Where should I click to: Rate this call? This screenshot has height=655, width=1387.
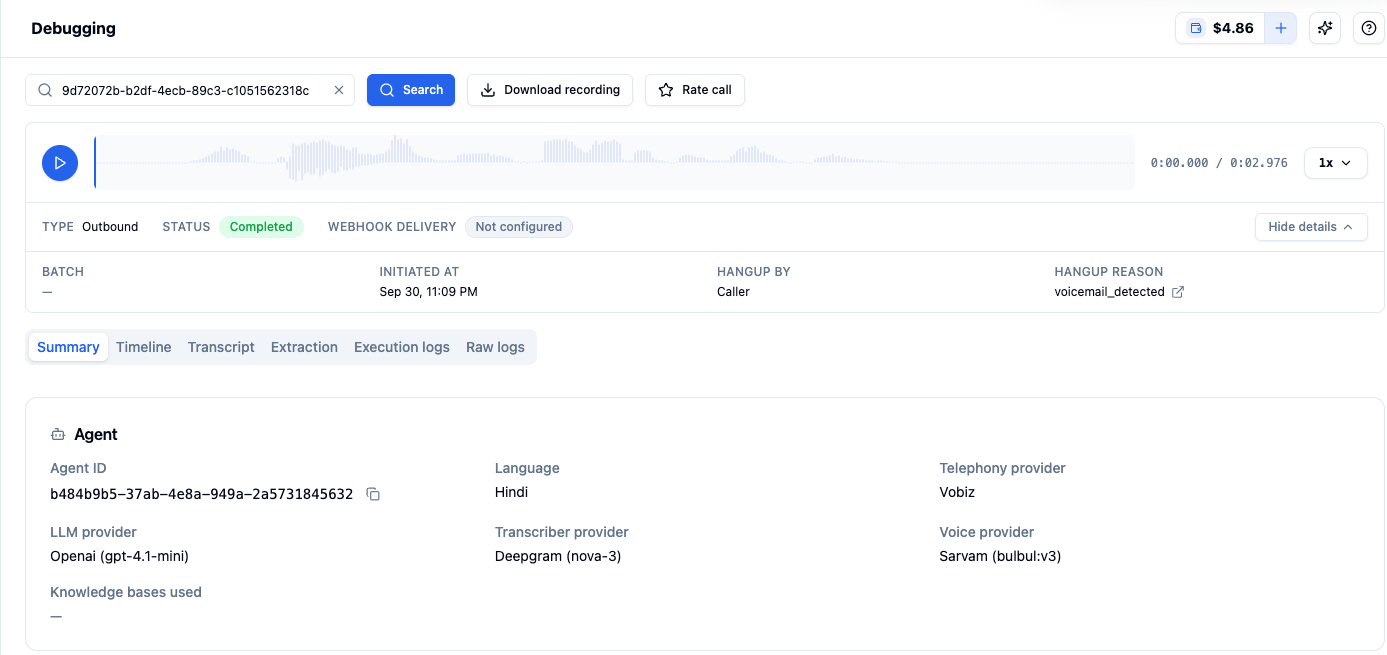click(695, 90)
